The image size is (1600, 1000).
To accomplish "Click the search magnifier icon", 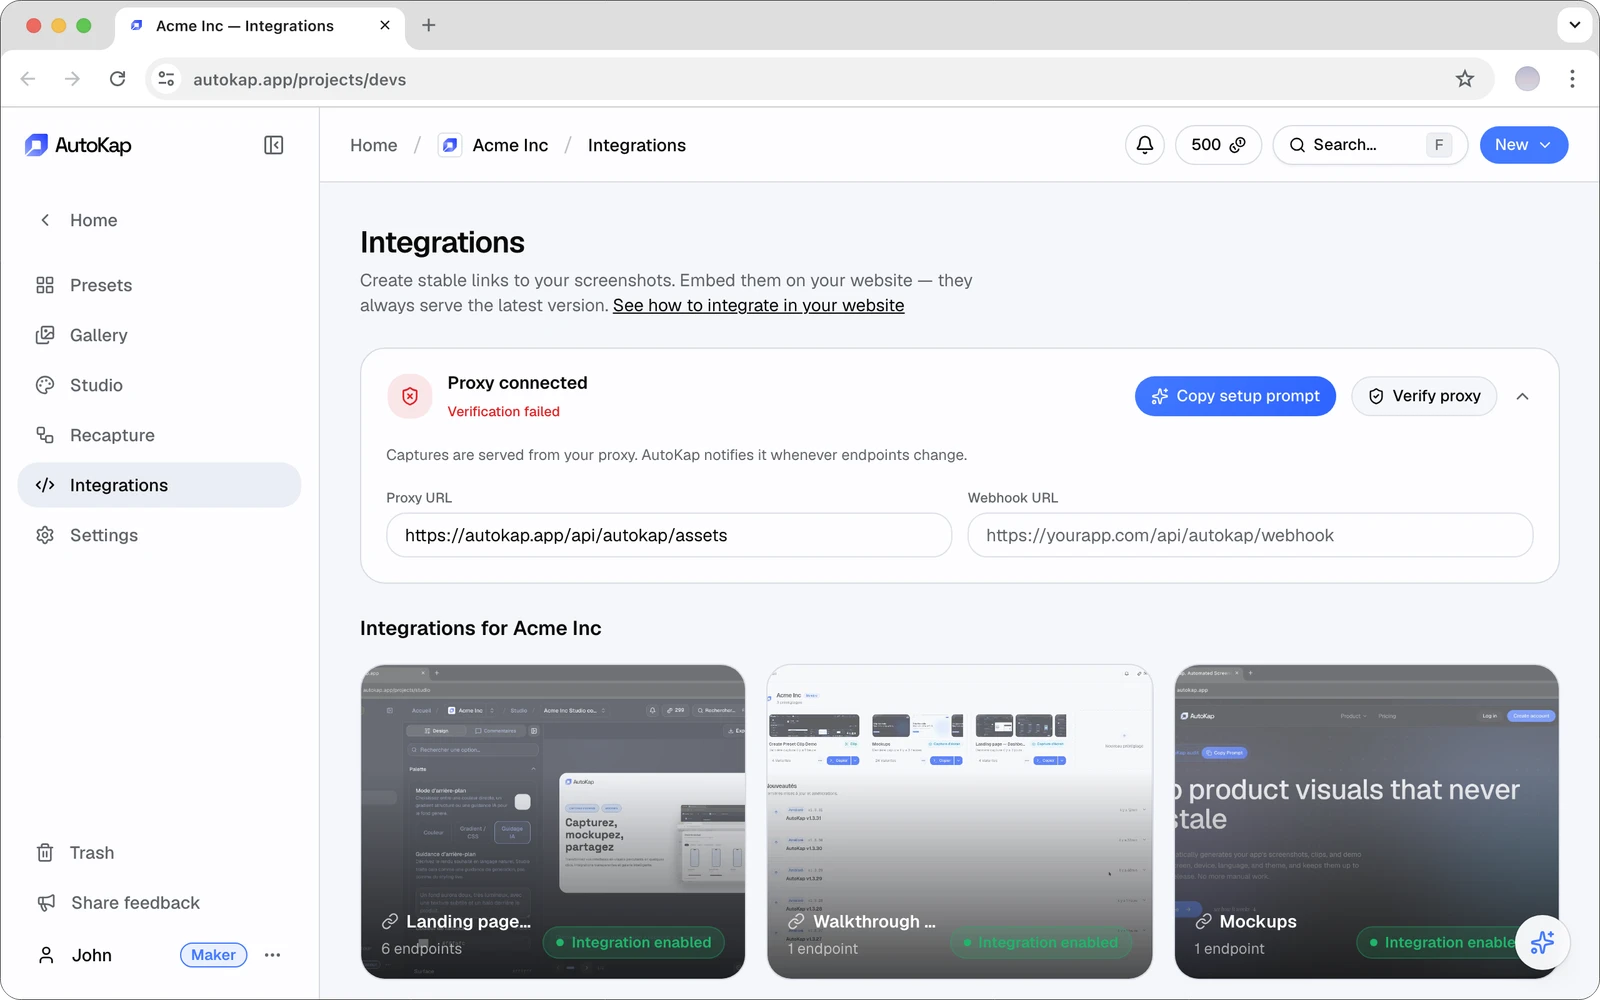I will point(1297,145).
